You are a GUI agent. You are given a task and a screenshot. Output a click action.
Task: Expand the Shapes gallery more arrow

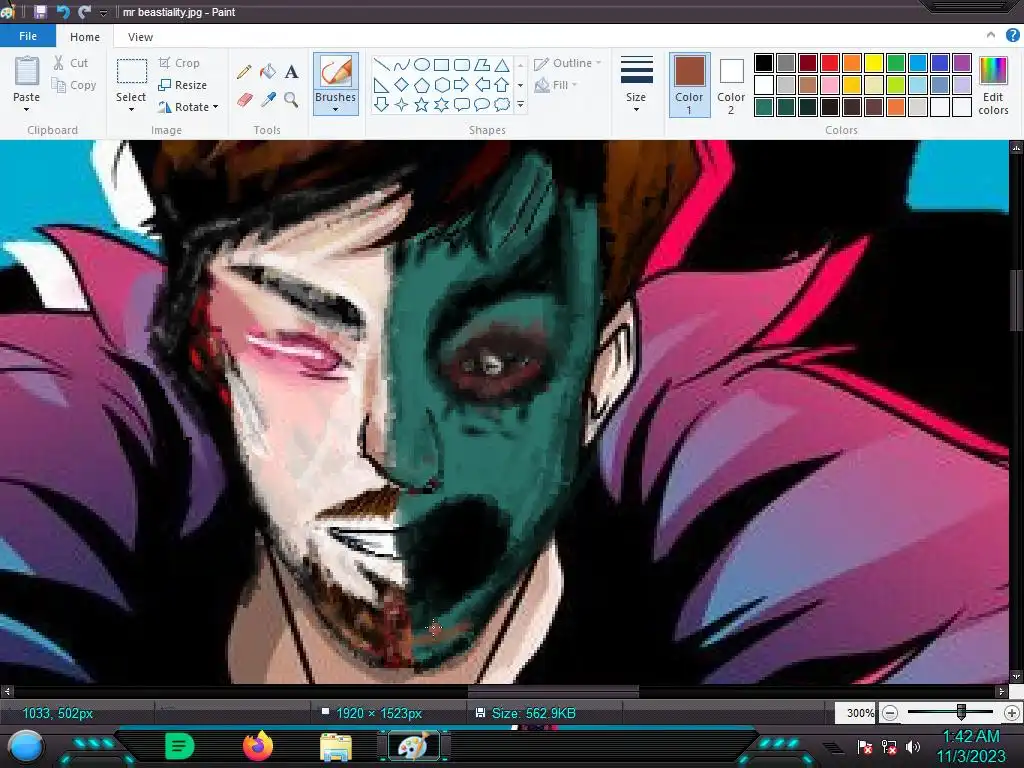[520, 104]
